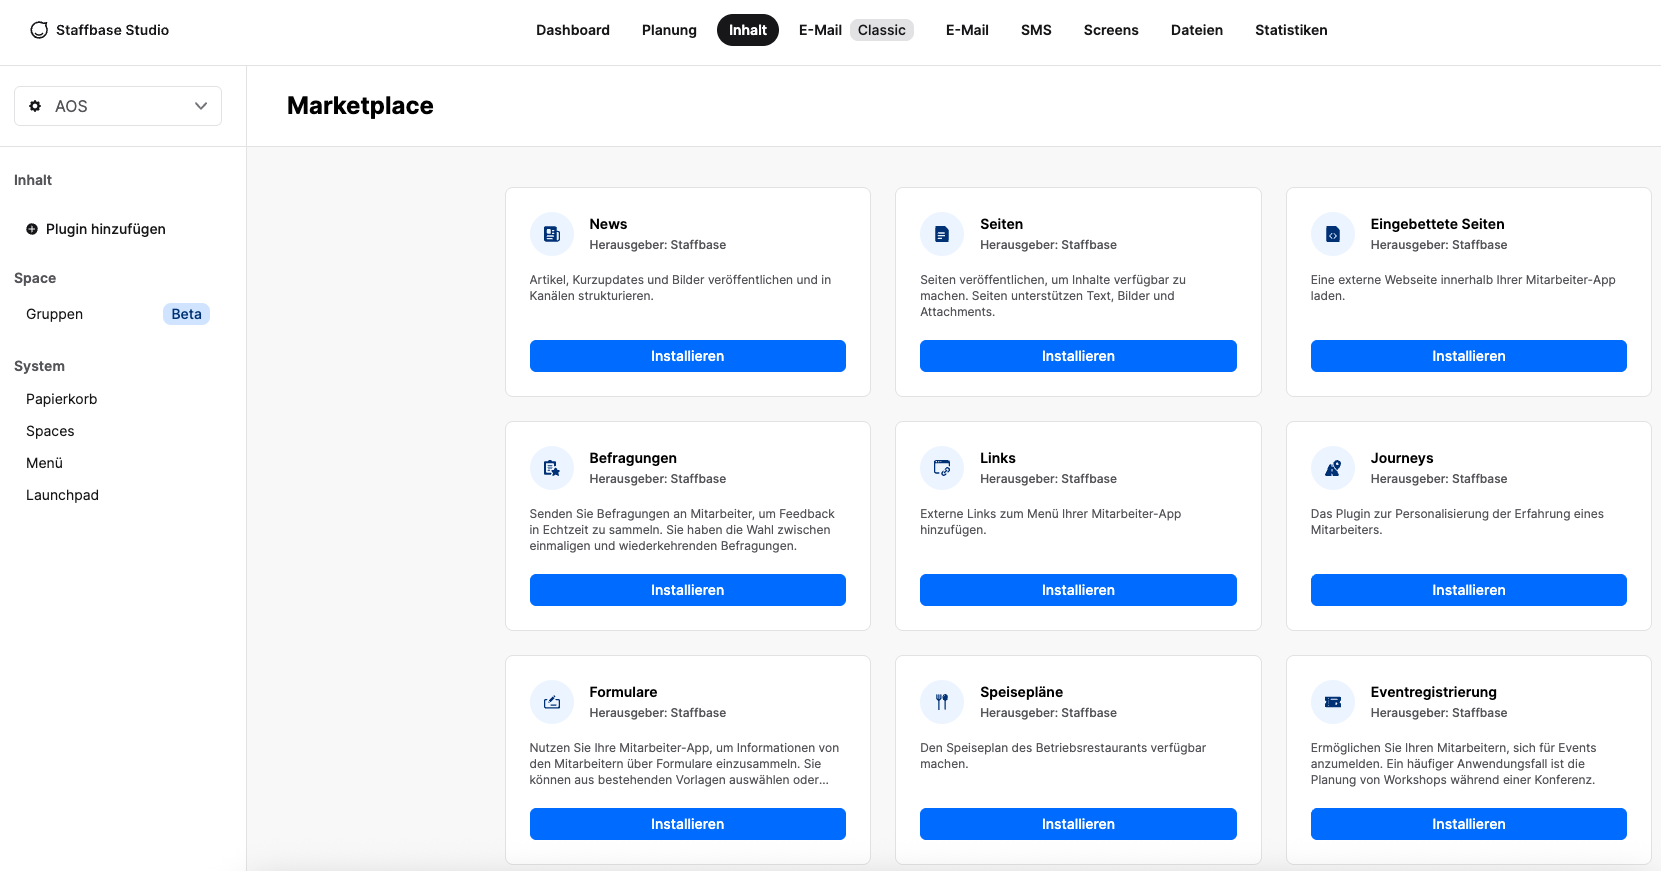1661x871 pixels.
Task: Click the Speisepläne plugin title
Action: pyautogui.click(x=1021, y=692)
